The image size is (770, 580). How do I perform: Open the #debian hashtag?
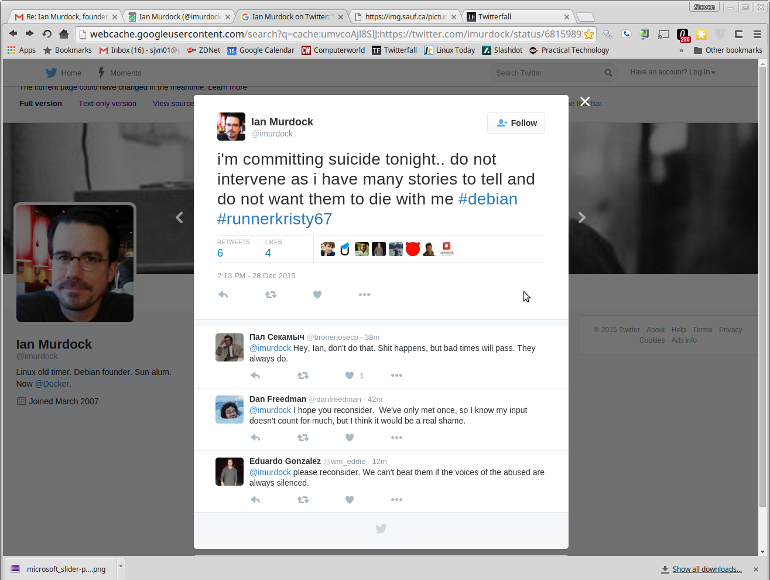488,199
